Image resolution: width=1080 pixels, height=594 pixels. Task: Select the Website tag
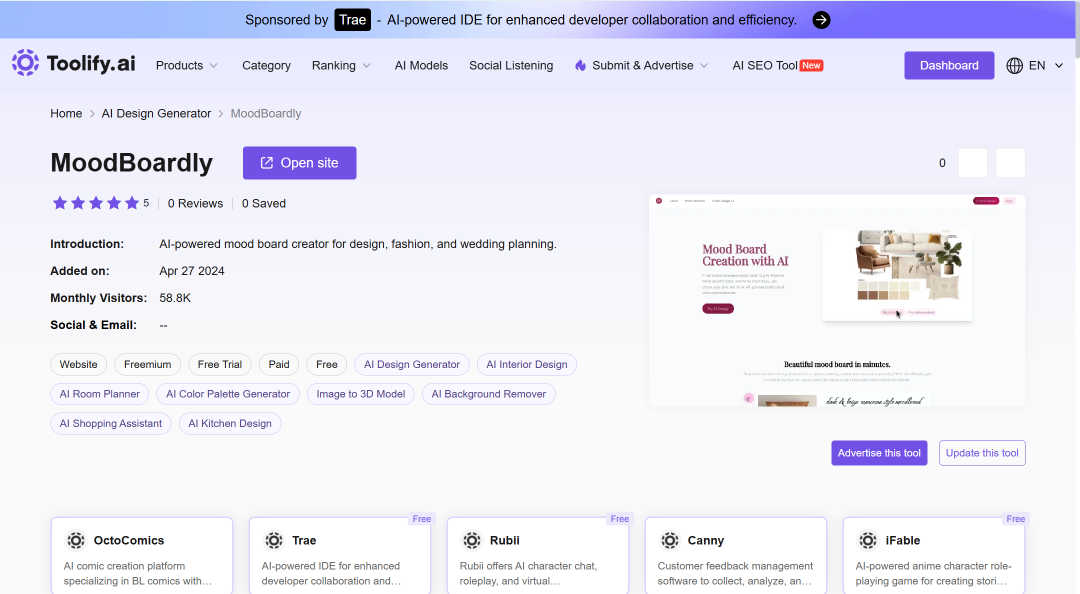click(79, 365)
